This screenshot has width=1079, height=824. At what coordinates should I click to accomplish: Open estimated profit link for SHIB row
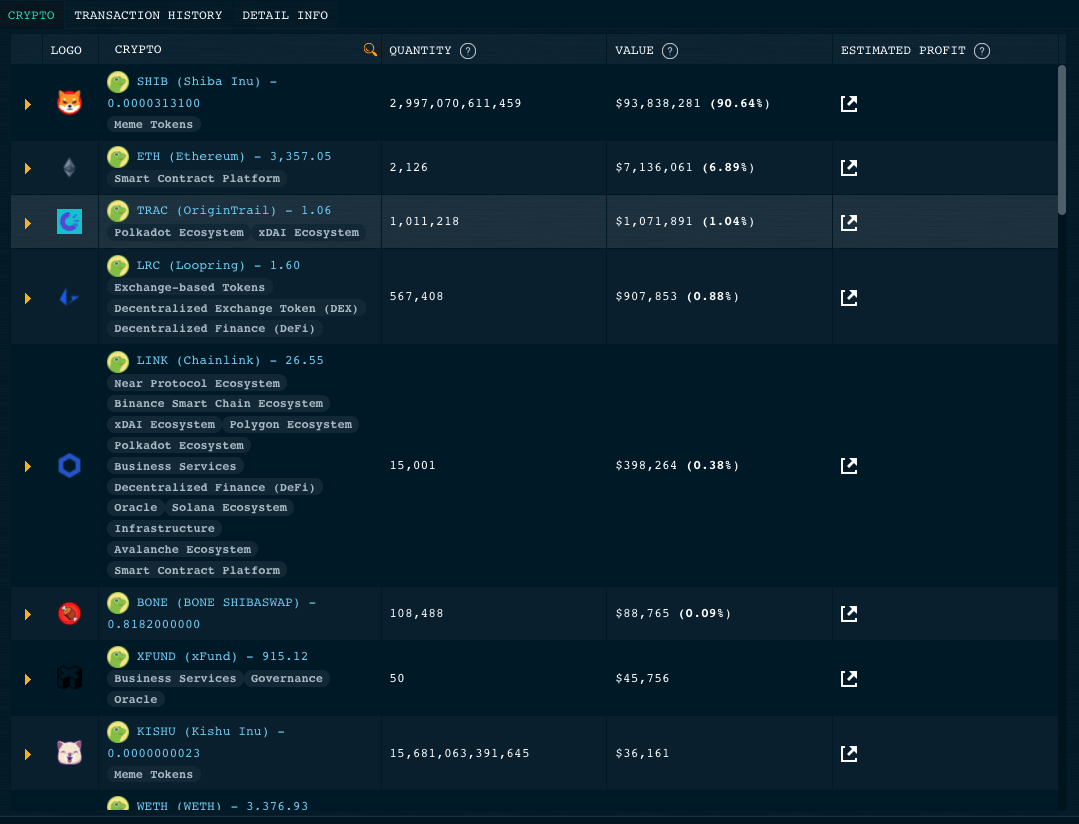[x=849, y=103]
